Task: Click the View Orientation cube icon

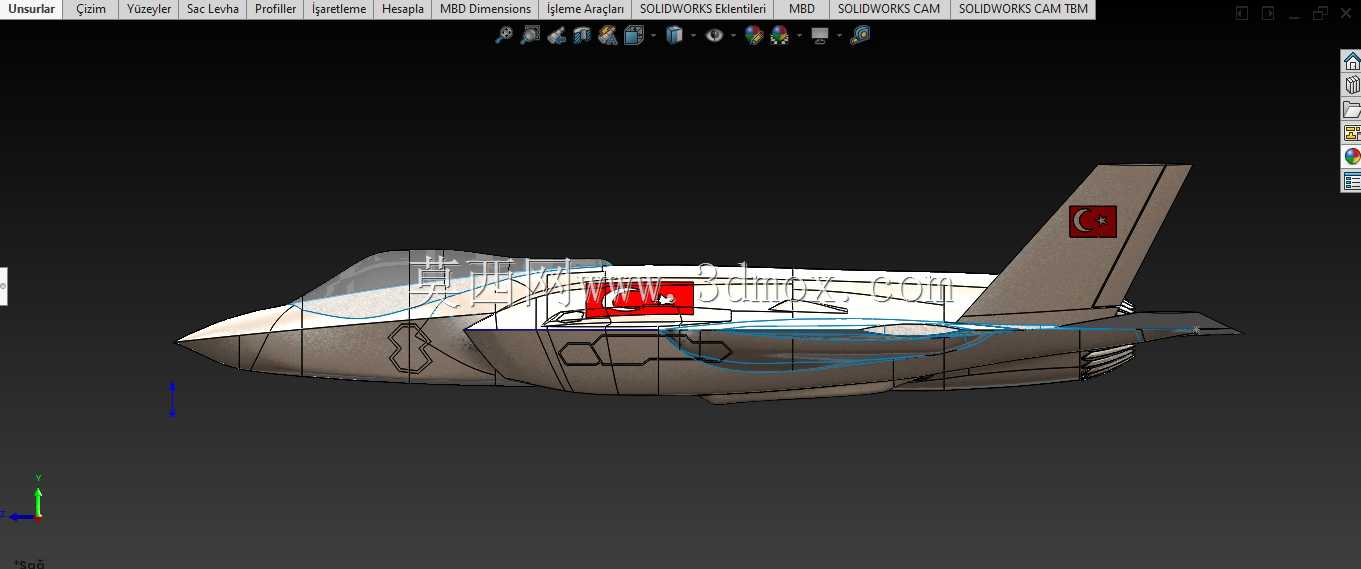Action: (634, 35)
